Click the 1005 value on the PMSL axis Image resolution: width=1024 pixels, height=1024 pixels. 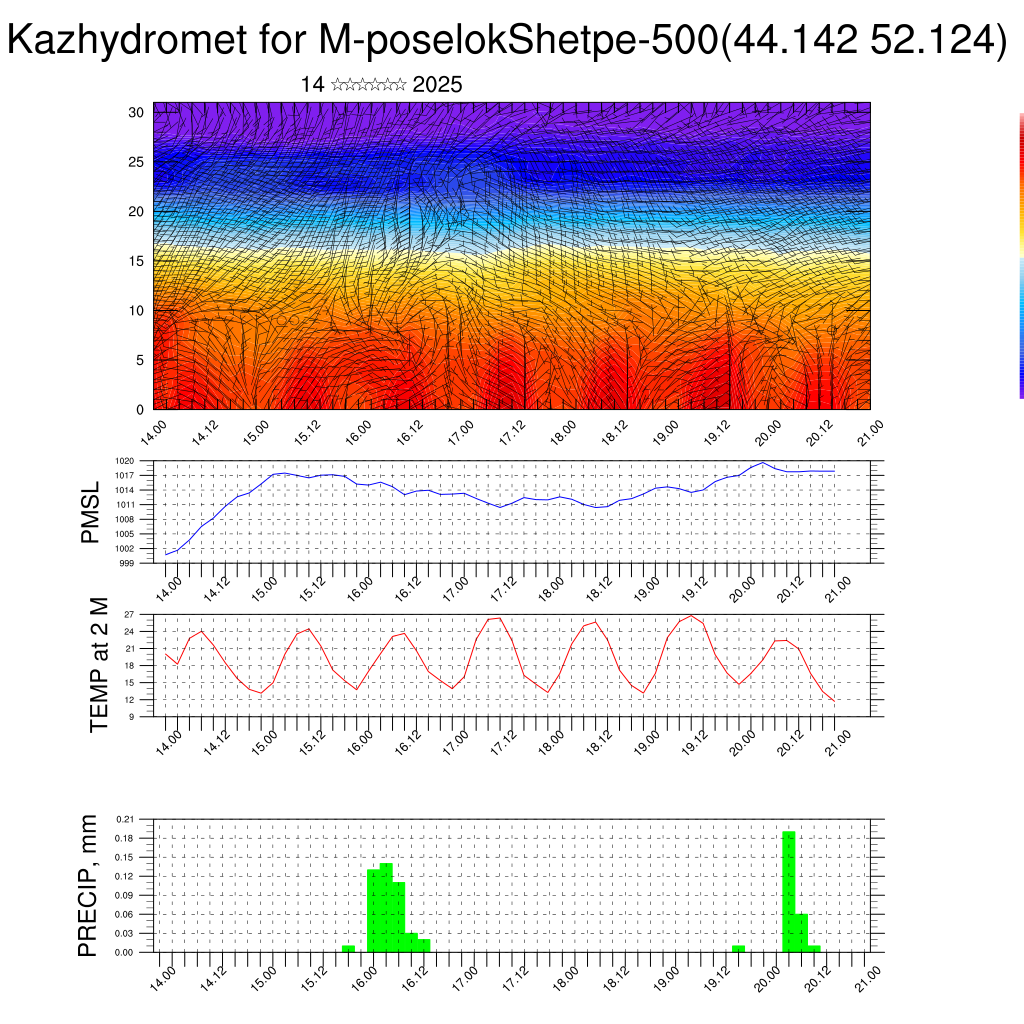125,534
